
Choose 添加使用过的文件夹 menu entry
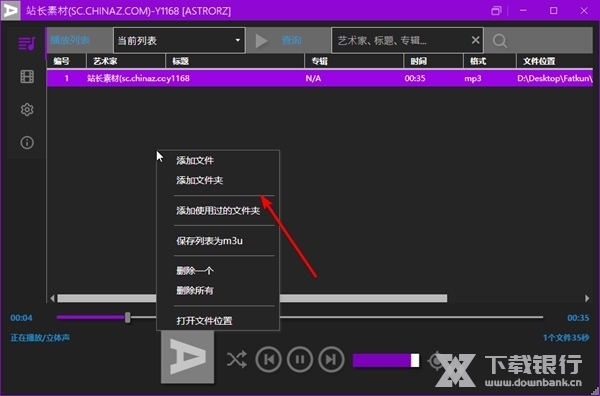218,210
